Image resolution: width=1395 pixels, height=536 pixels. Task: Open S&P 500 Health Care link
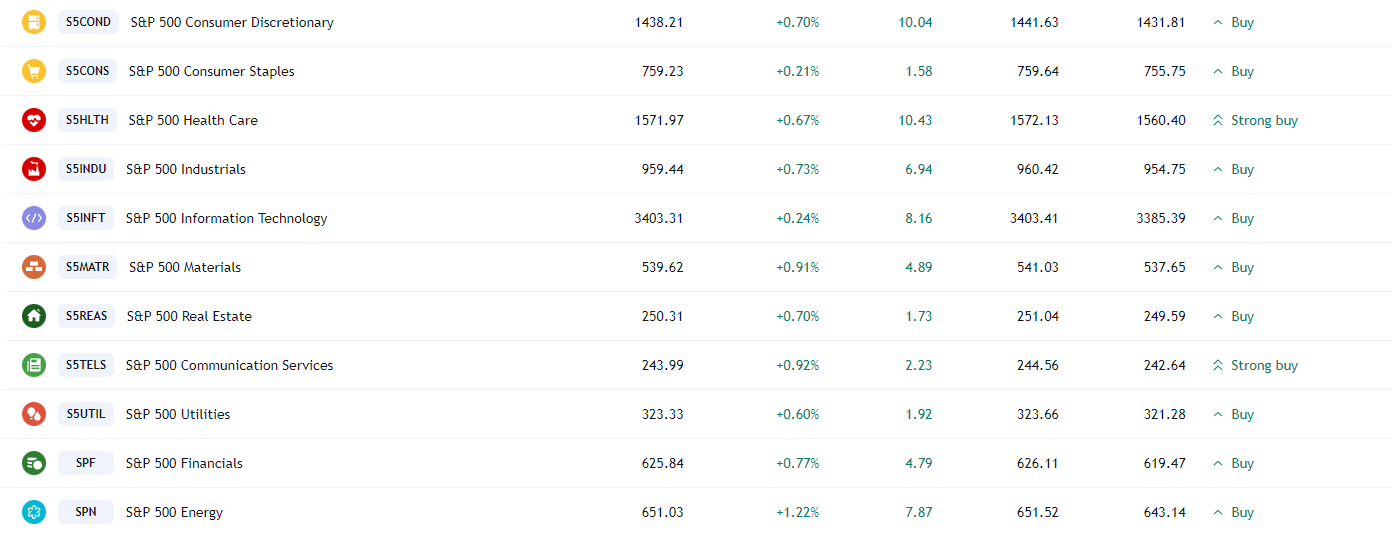coord(193,120)
